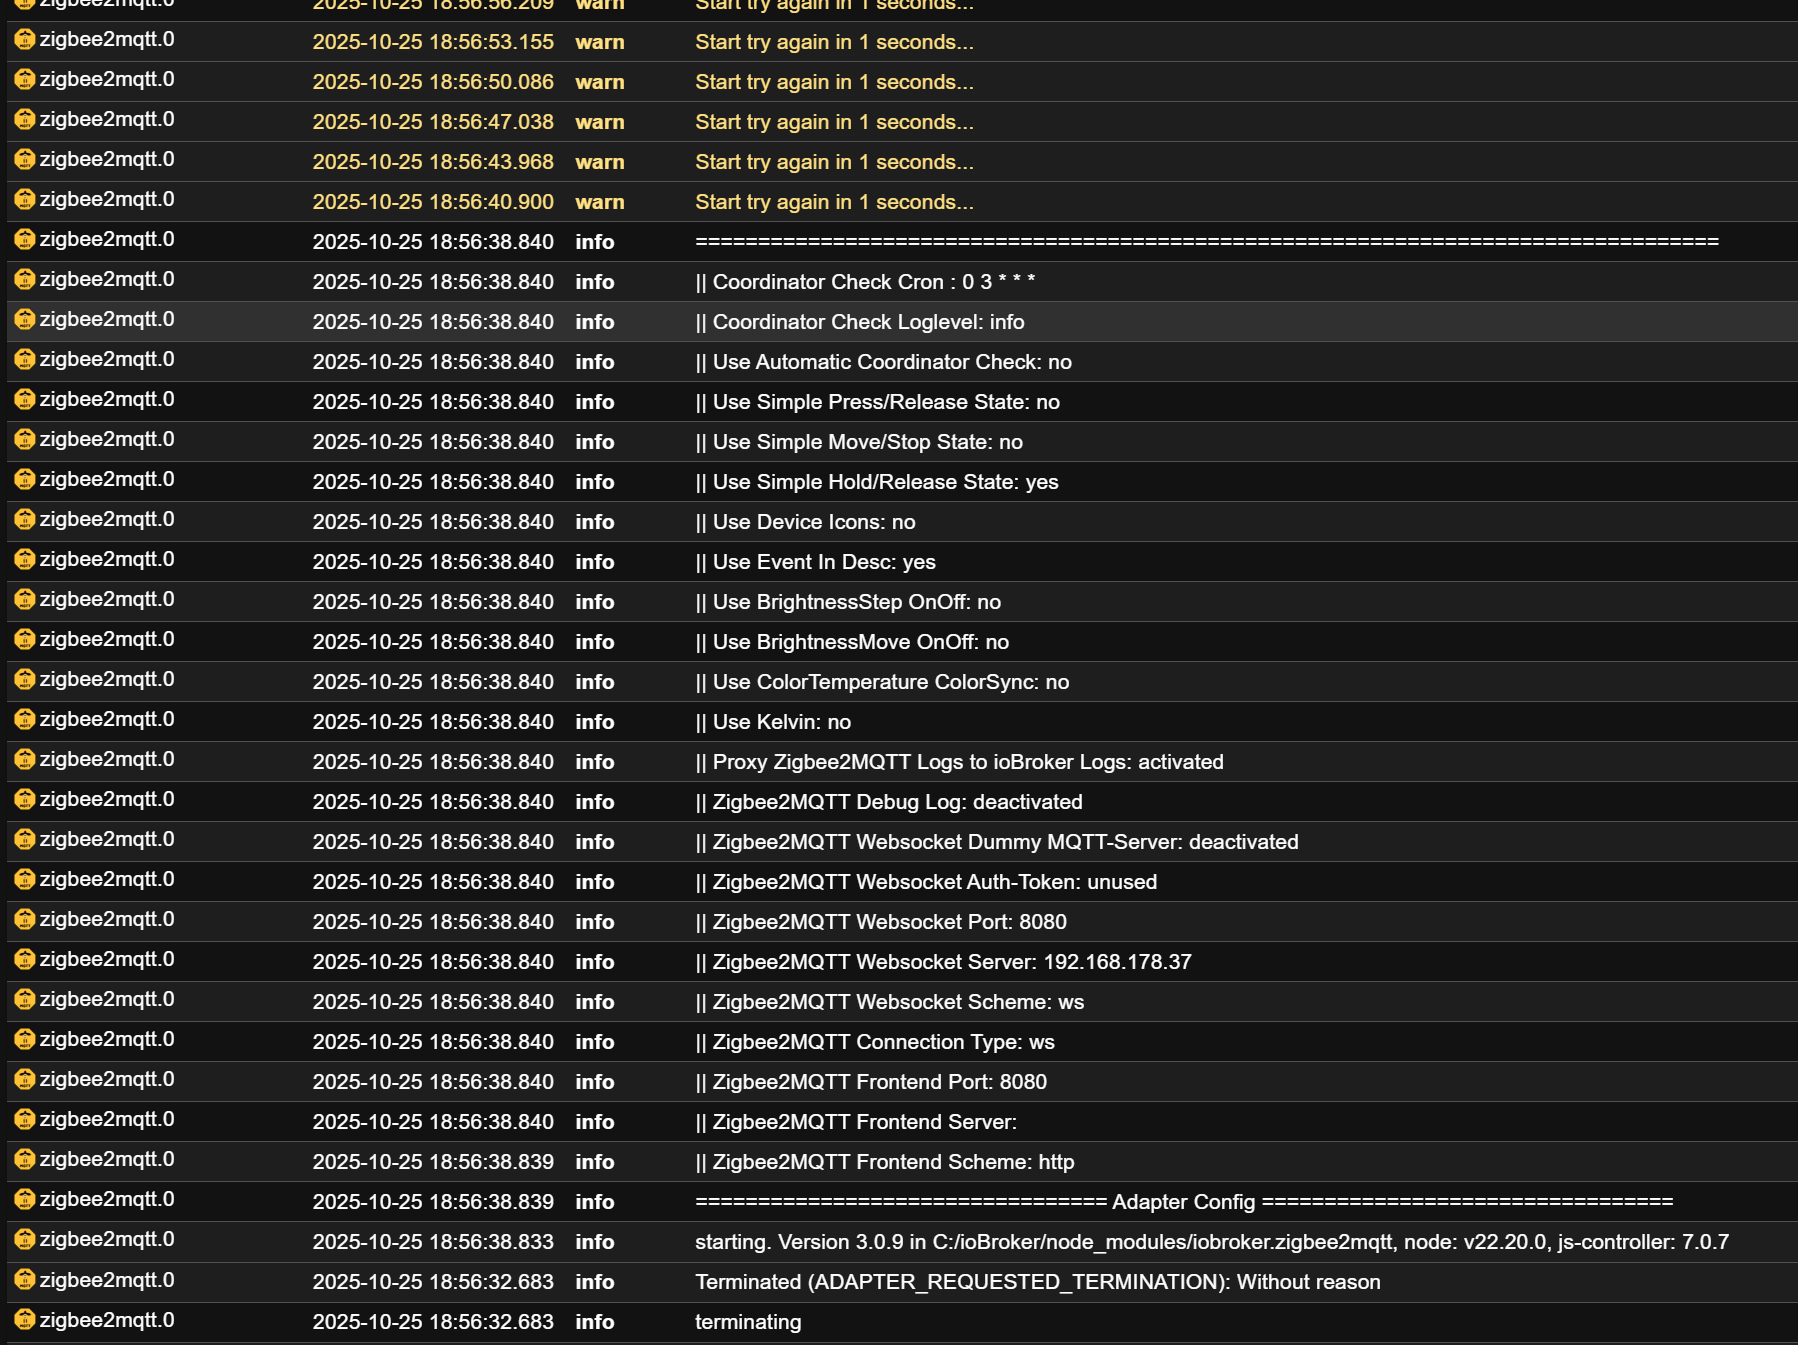Click the timestamp 2025-10-25 18:56:38.833
The image size is (1798, 1345).
click(x=433, y=1241)
